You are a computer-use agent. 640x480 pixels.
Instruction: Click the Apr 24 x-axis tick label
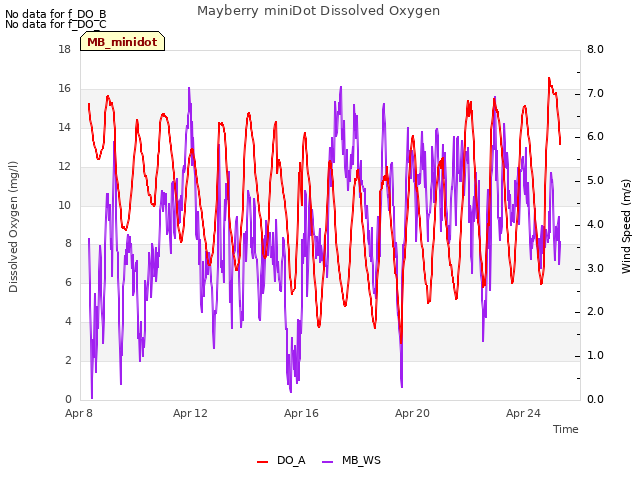click(x=523, y=413)
